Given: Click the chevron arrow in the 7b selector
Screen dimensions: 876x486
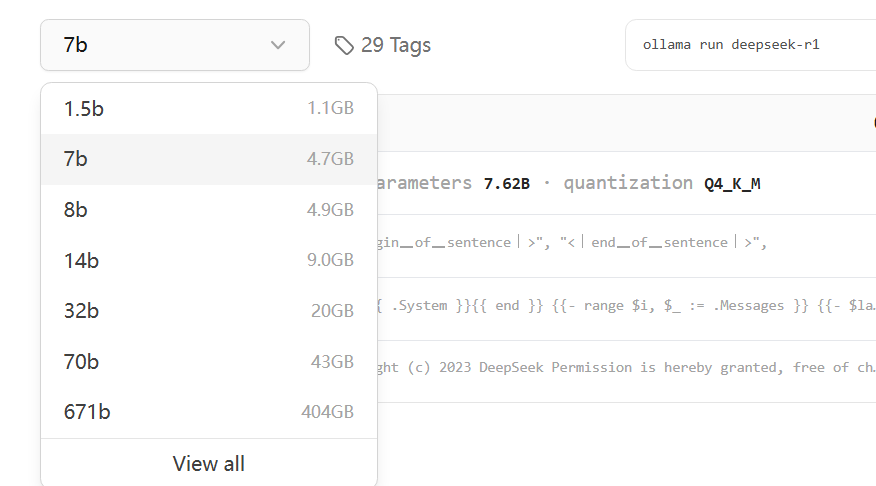Looking at the screenshot, I should click(278, 45).
